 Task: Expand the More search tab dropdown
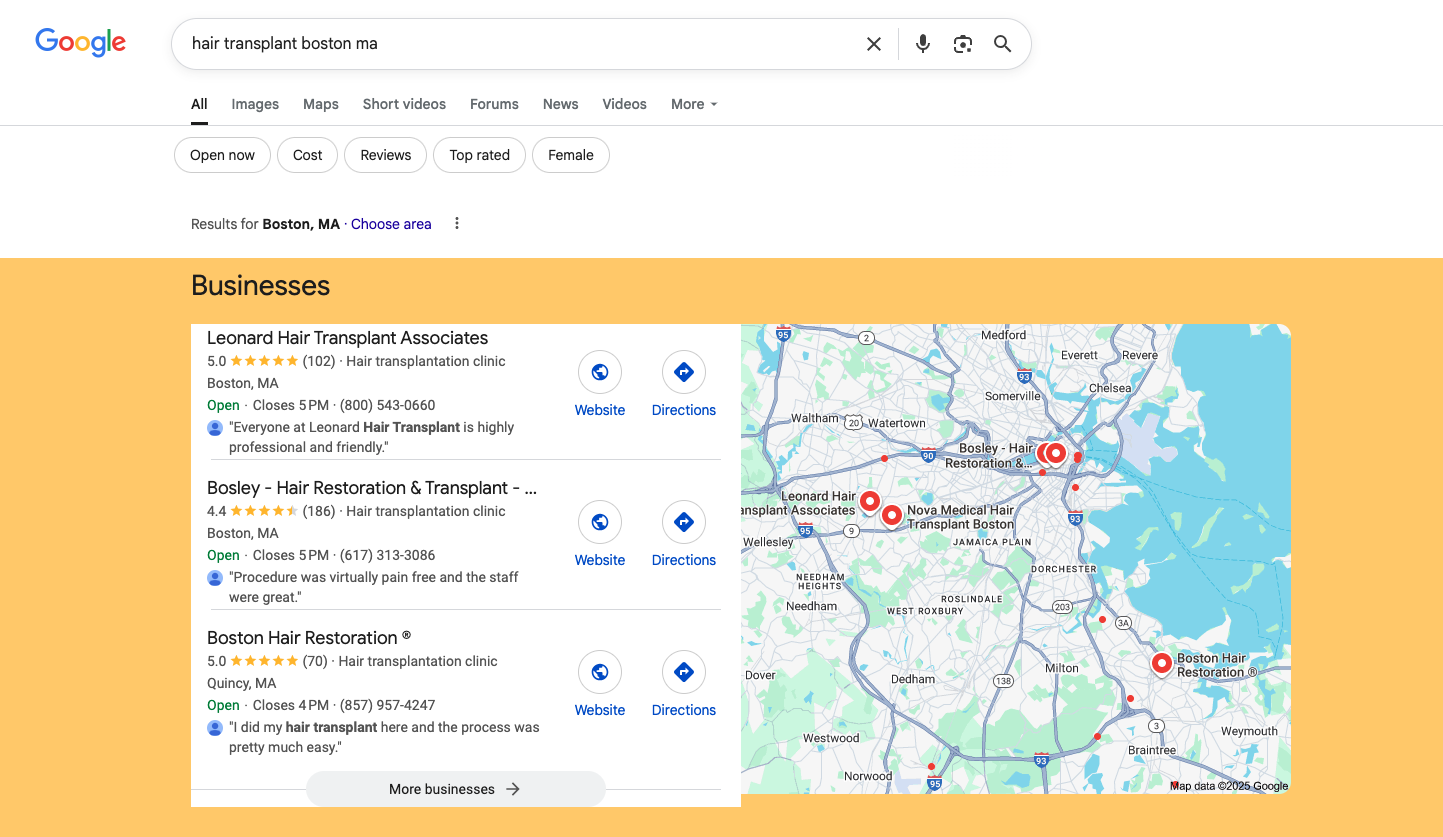[694, 104]
